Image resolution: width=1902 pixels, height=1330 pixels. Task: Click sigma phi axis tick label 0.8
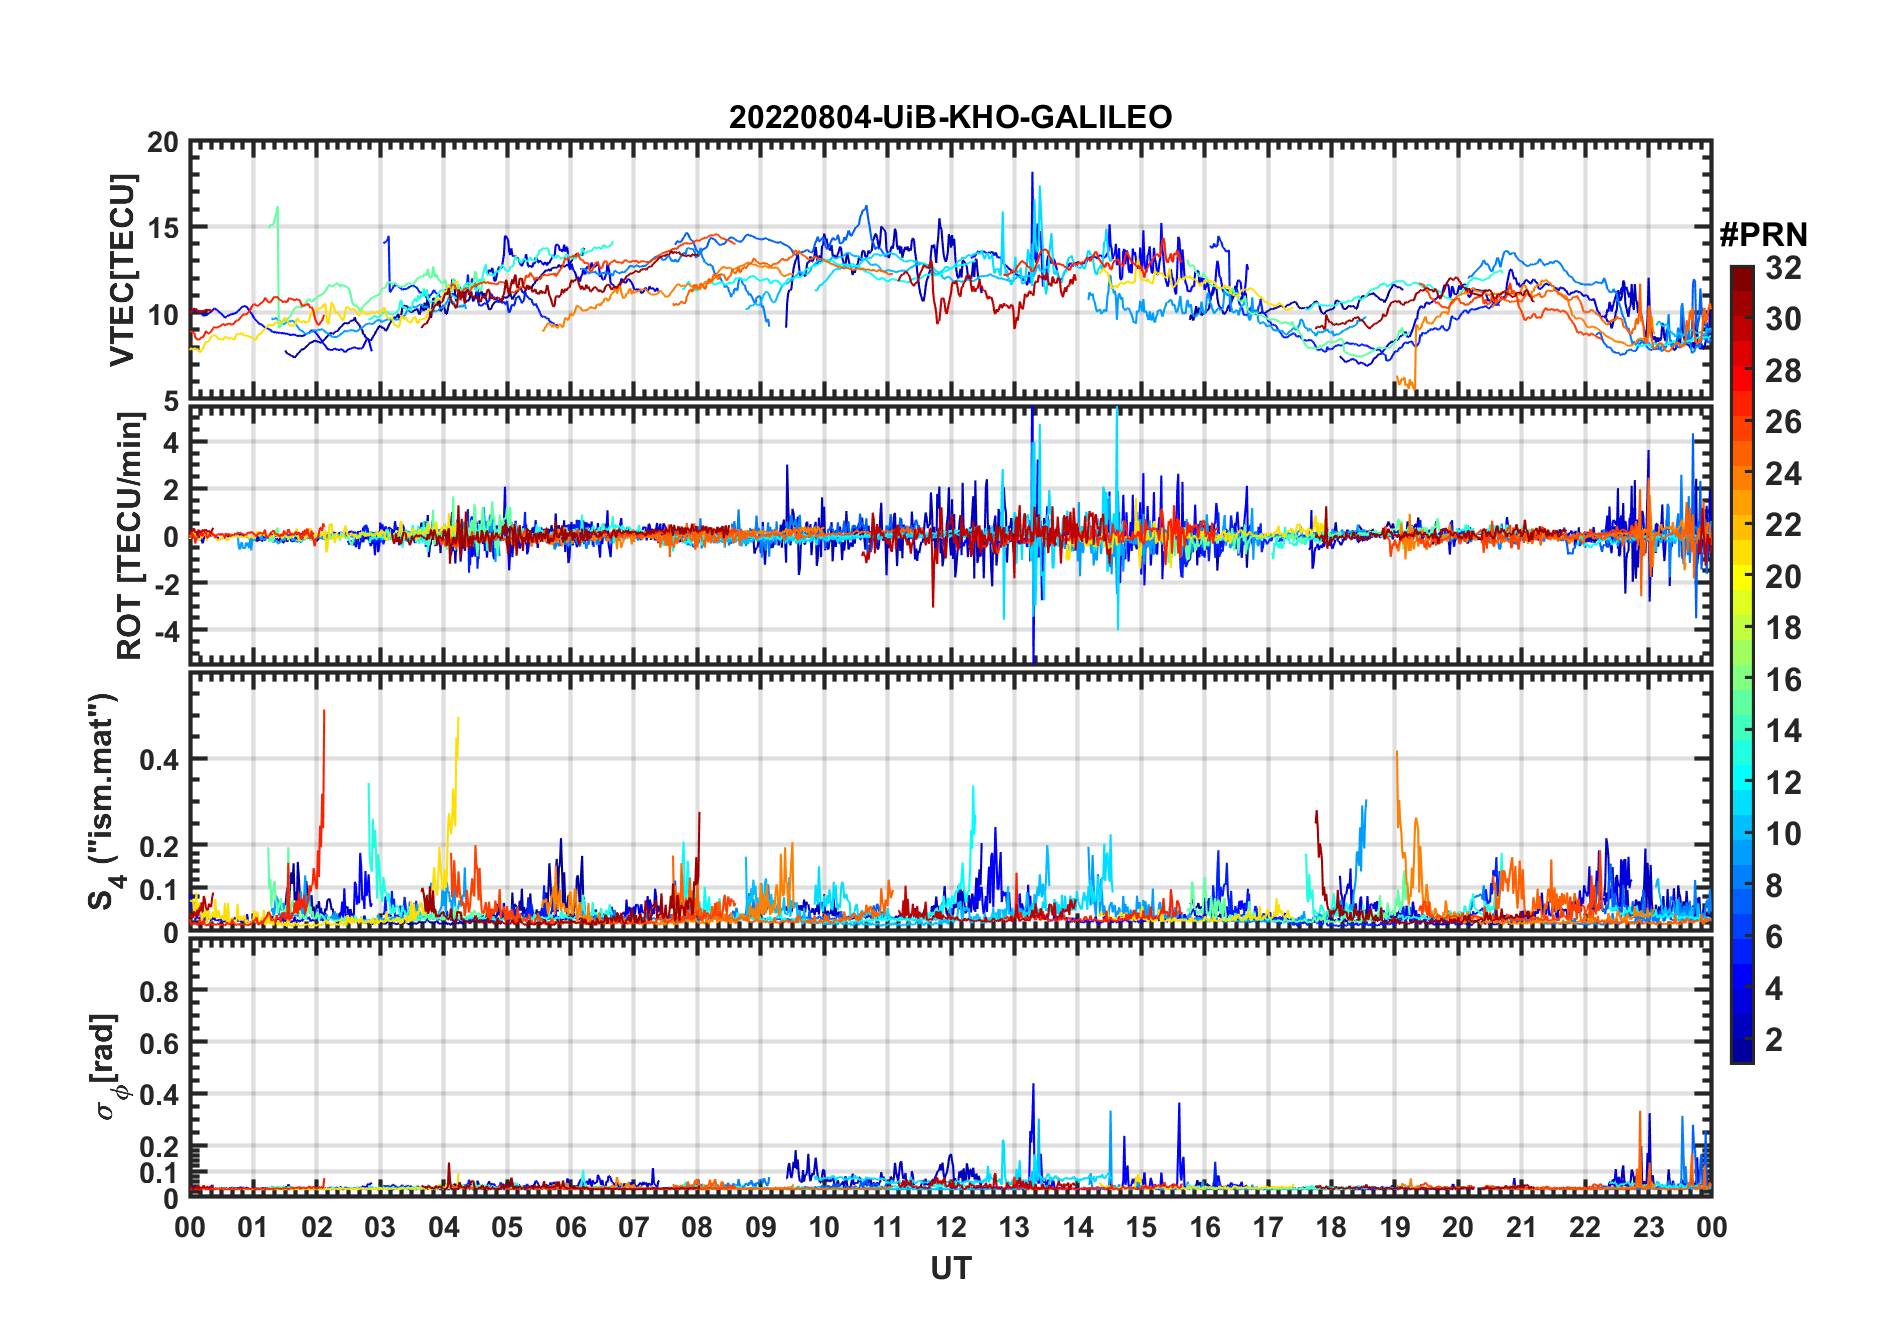click(x=158, y=992)
